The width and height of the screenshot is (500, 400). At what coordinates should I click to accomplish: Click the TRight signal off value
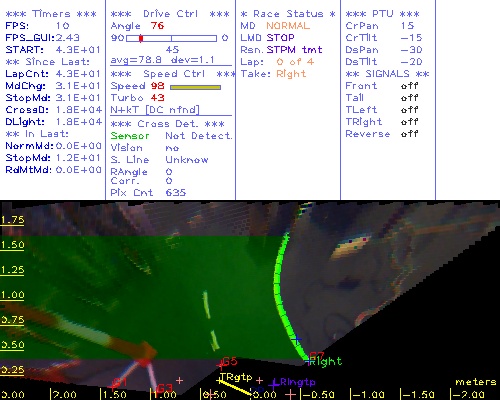409,122
